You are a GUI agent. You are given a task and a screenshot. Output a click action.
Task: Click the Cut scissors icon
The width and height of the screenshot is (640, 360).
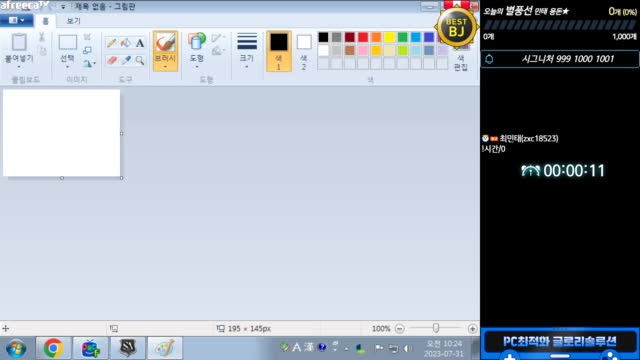coord(42,37)
